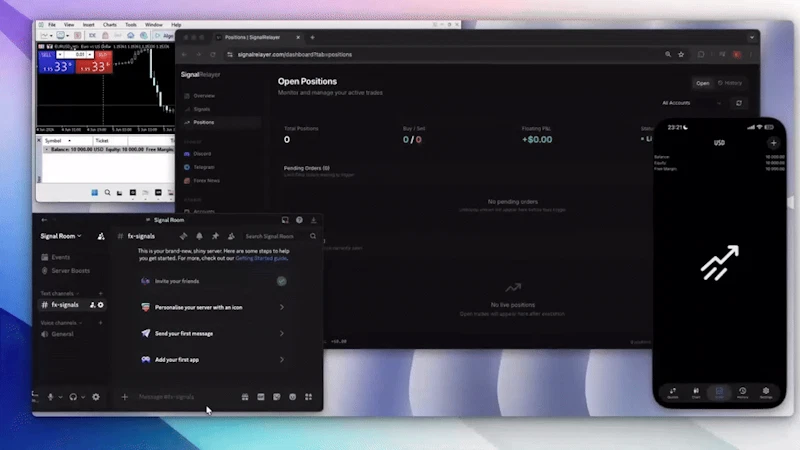800x450 pixels.
Task: Click the plus add-account button on phone
Action: (773, 143)
